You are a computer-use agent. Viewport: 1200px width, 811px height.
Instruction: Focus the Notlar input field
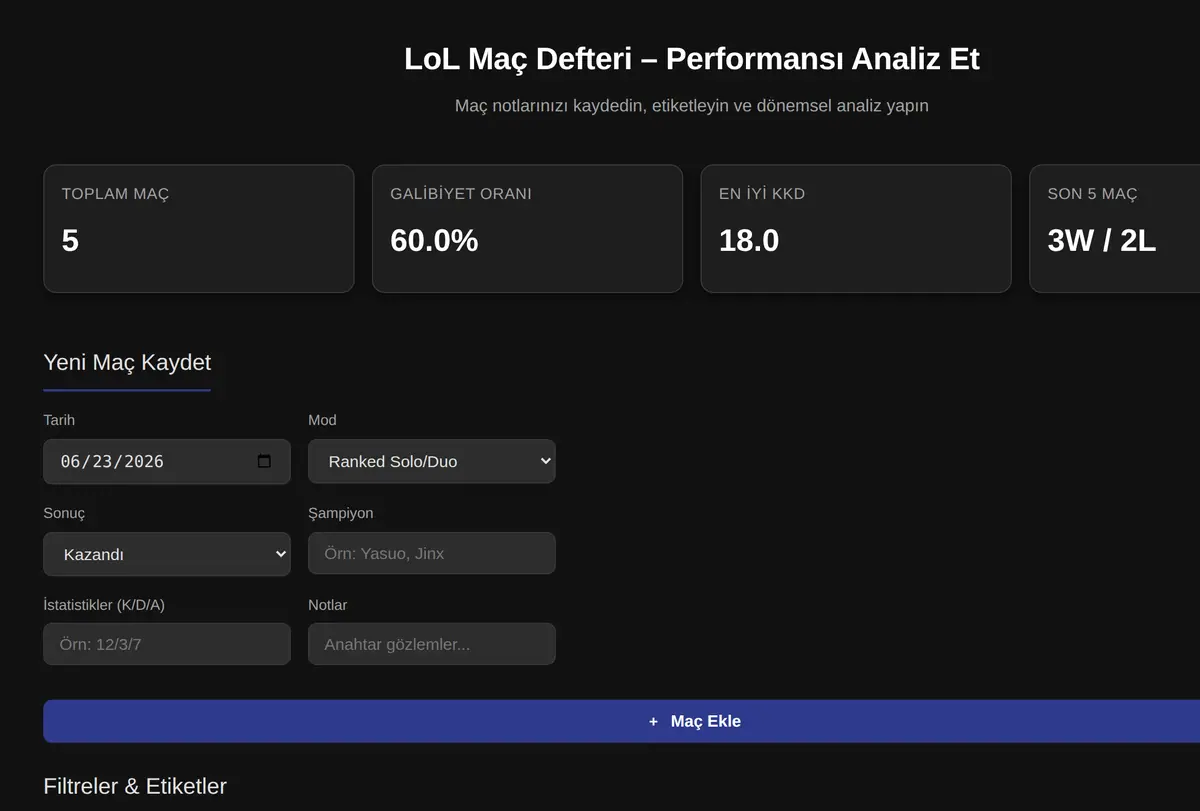[x=432, y=644]
